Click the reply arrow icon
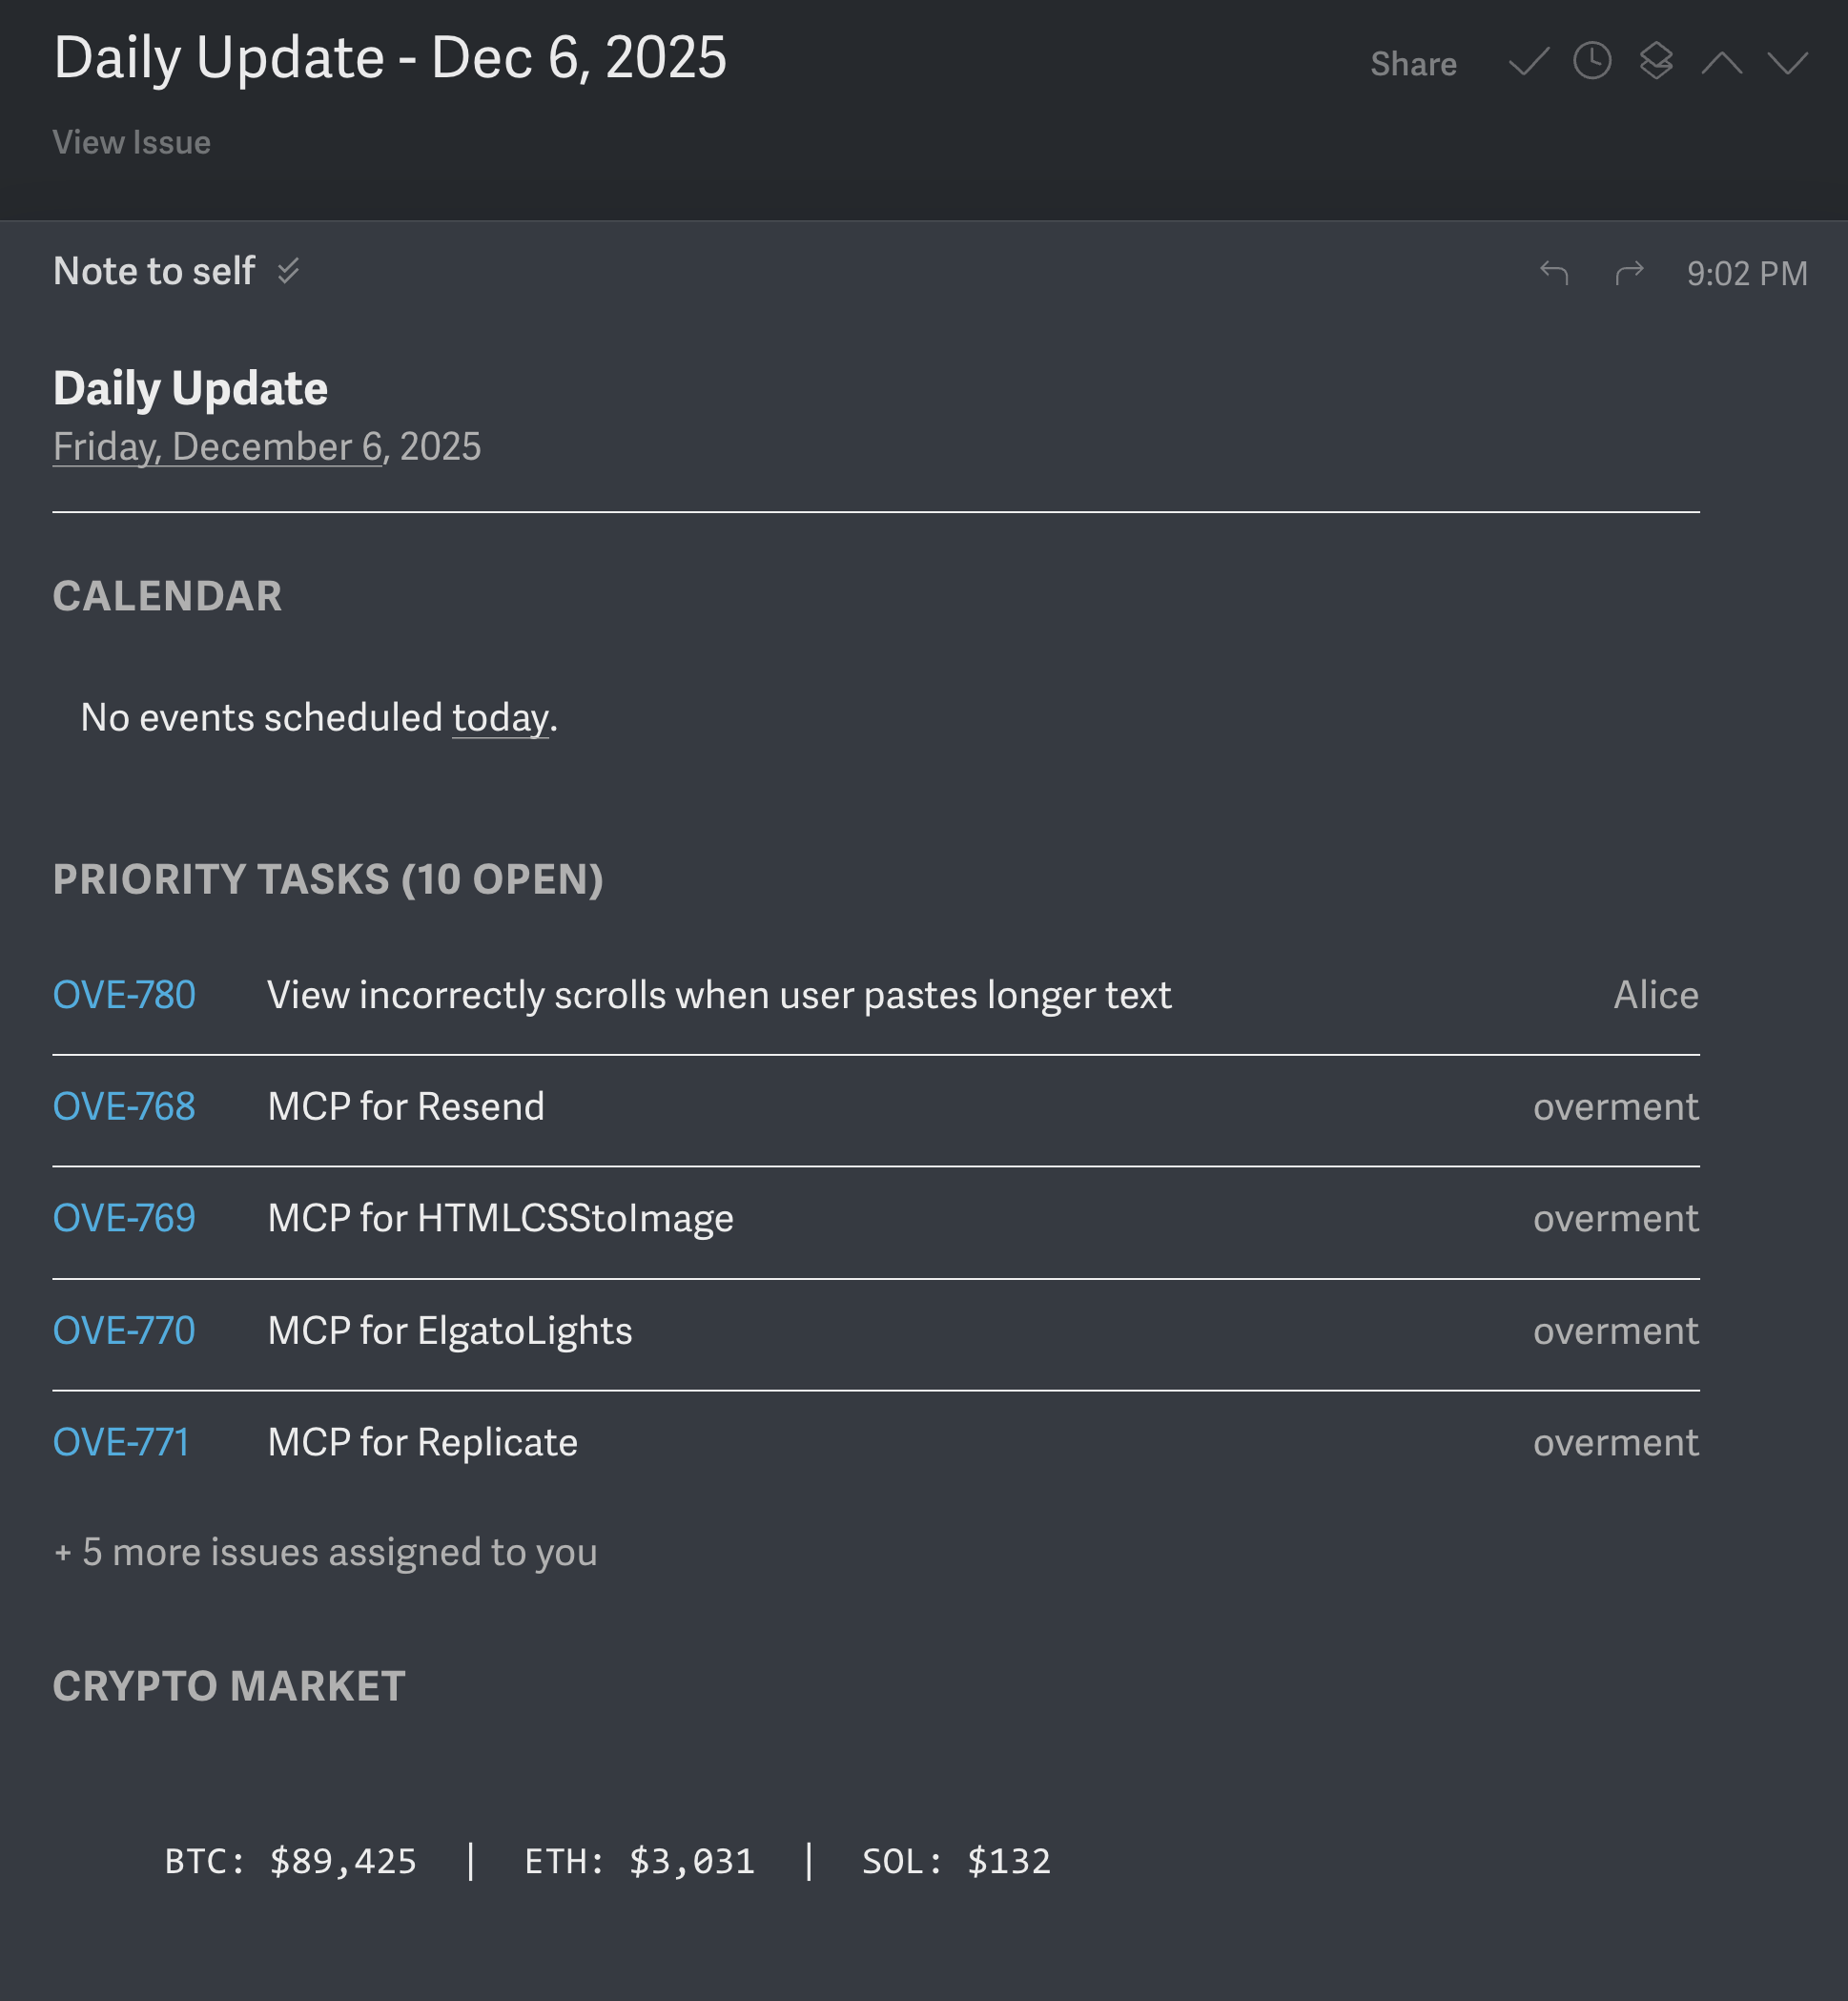The width and height of the screenshot is (1848, 2001). coord(1554,272)
